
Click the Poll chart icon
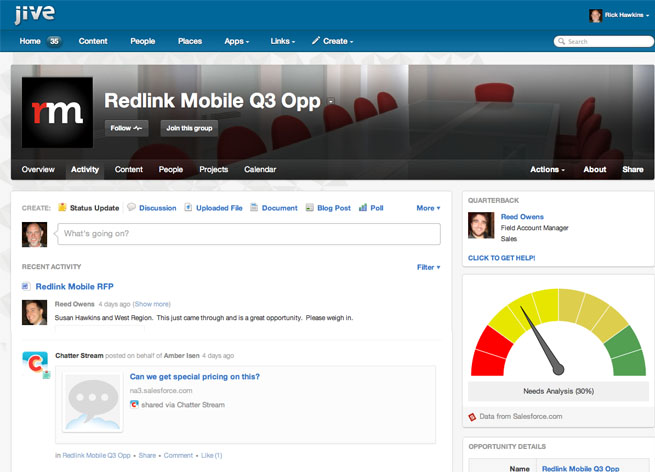pos(363,207)
